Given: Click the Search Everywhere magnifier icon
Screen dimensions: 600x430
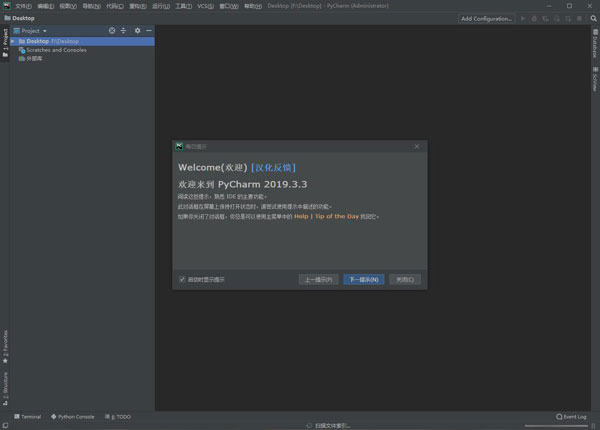Looking at the screenshot, I should click(x=592, y=18).
